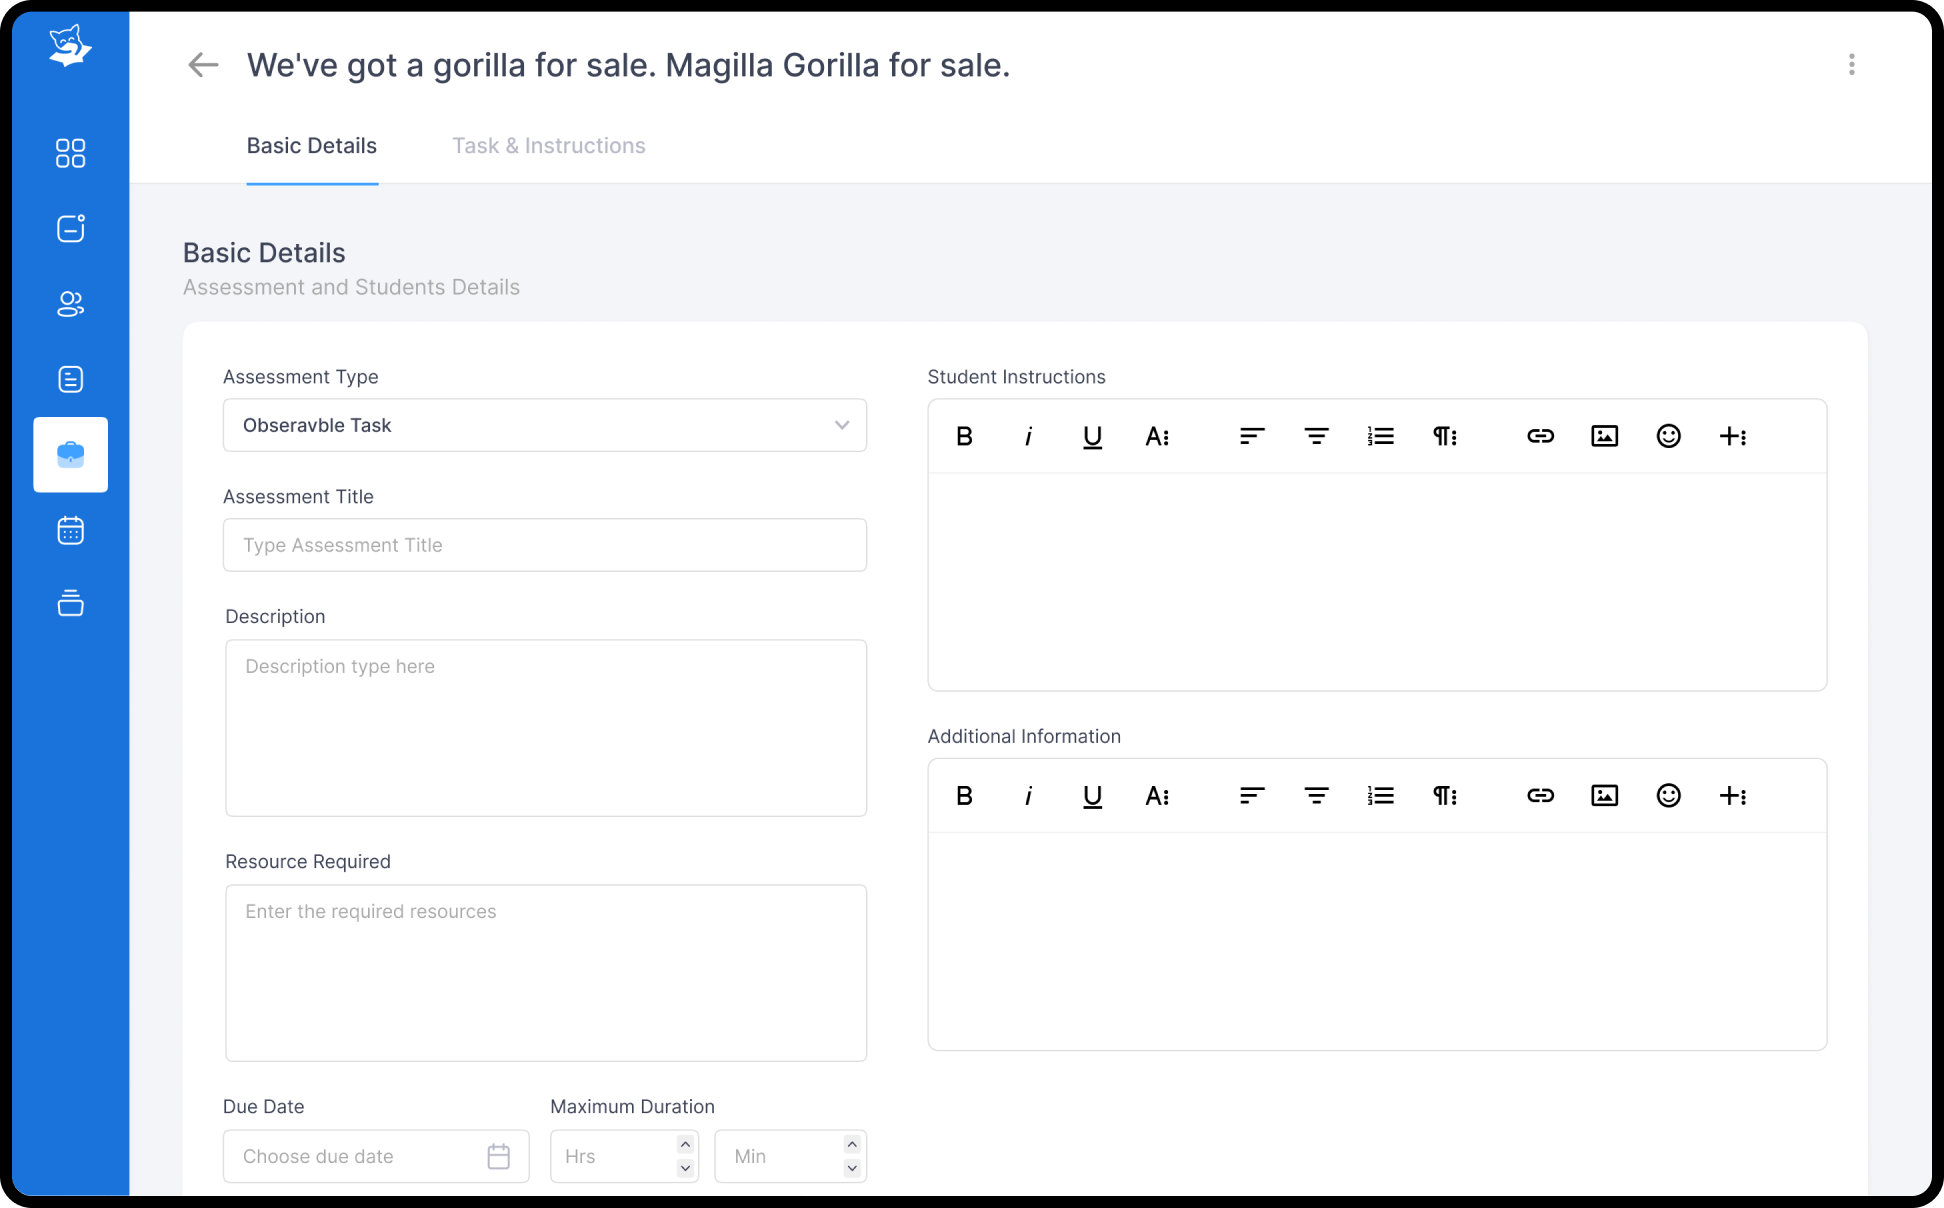
Task: Center align text in Additional Information
Action: [1316, 795]
